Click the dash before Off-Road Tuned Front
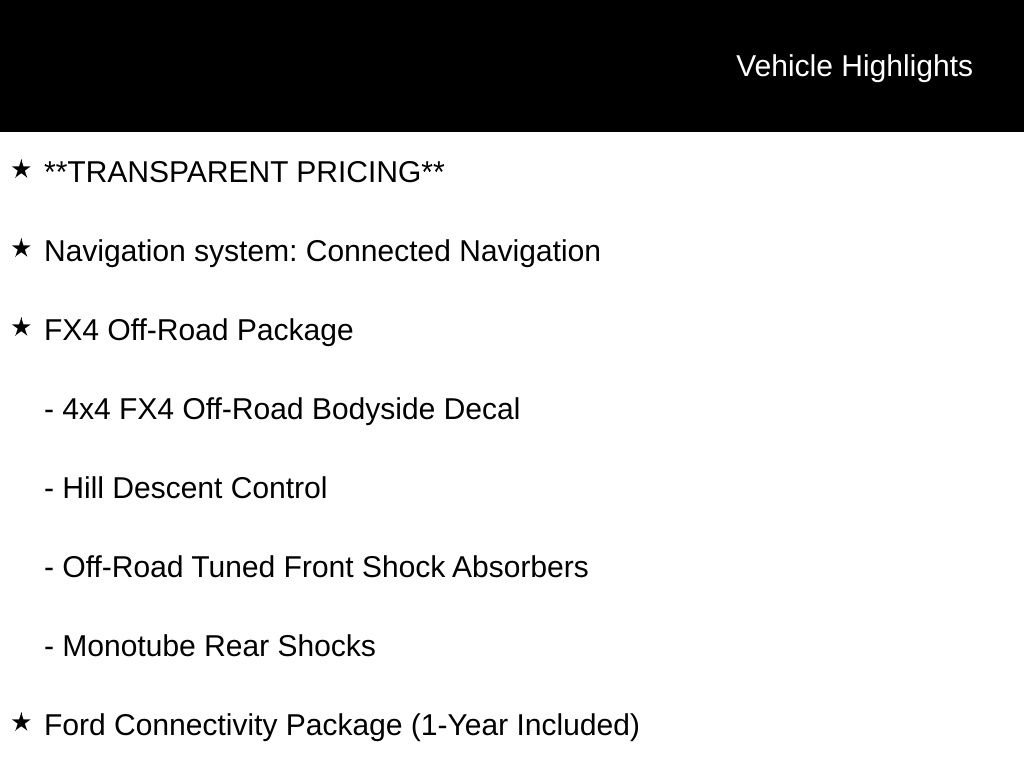Viewport: 1024px width, 768px height. (x=49, y=568)
